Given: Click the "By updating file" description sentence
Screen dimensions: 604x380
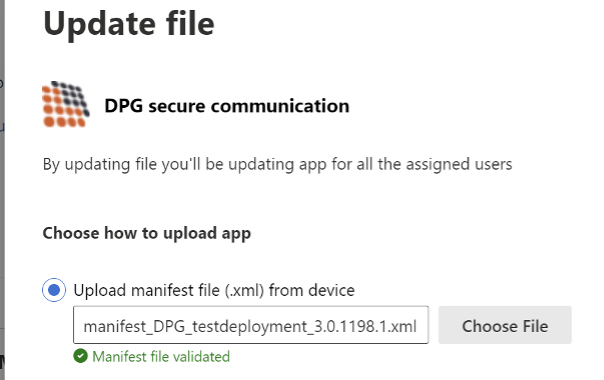Looking at the screenshot, I should (277, 165).
